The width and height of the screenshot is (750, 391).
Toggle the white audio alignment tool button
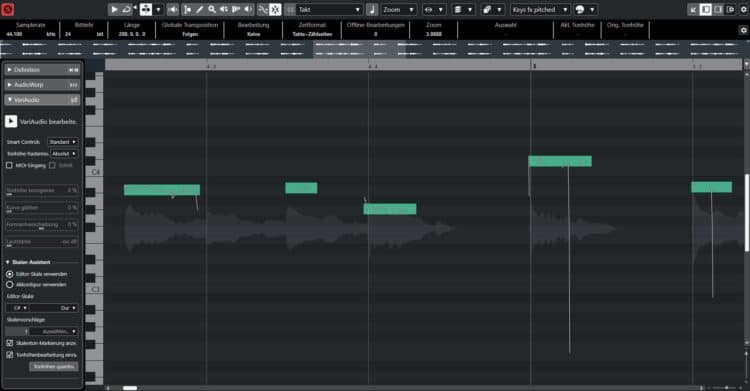pyautogui.click(x=146, y=10)
